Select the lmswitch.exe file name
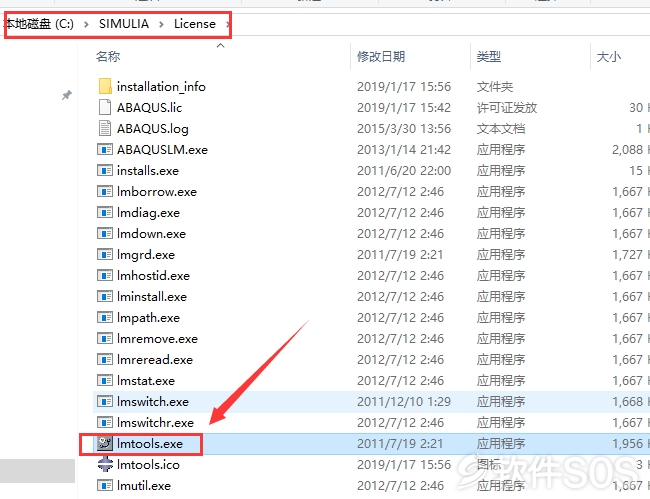650x499 pixels. (153, 402)
